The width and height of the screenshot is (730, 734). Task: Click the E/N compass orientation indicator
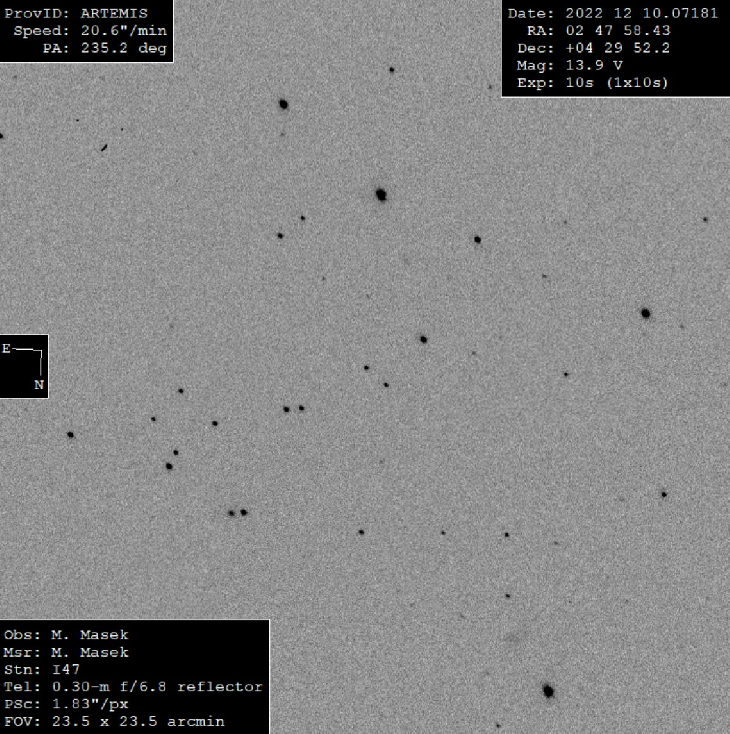[x=24, y=366]
